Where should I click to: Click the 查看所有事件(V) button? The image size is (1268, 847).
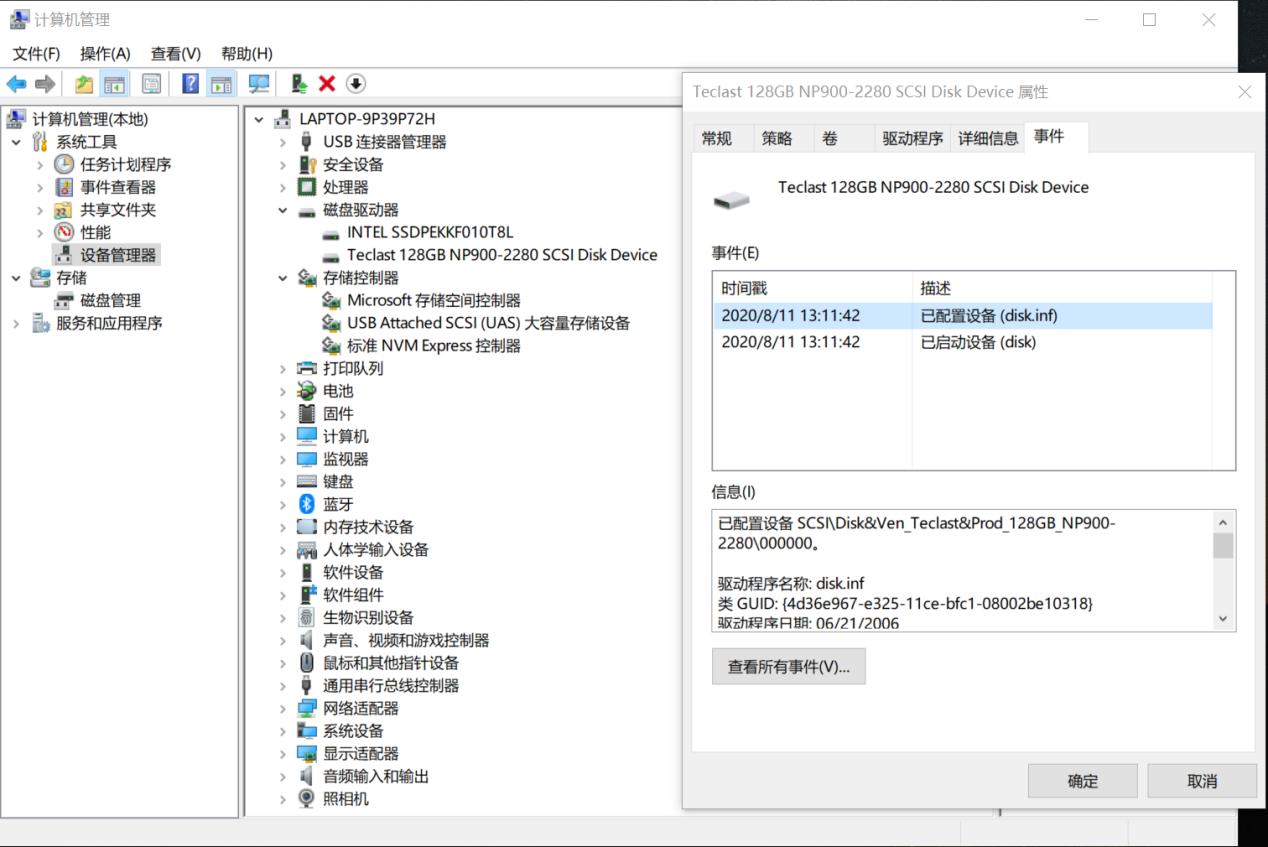coord(789,665)
